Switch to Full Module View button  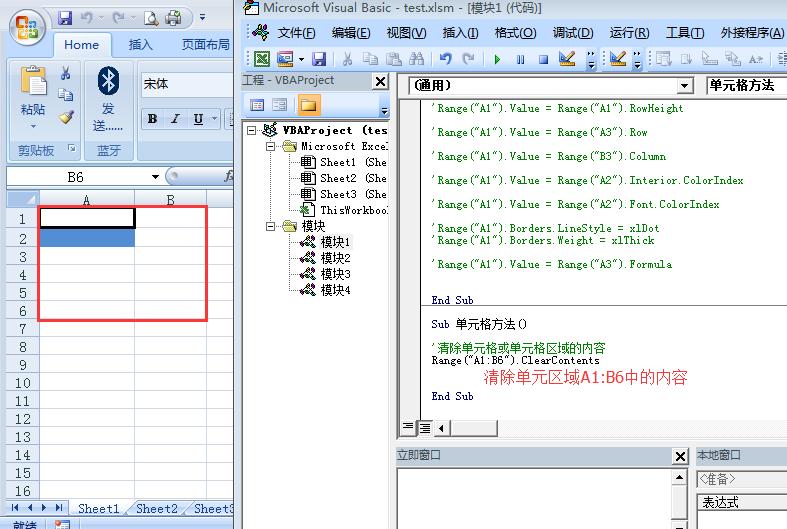point(425,428)
